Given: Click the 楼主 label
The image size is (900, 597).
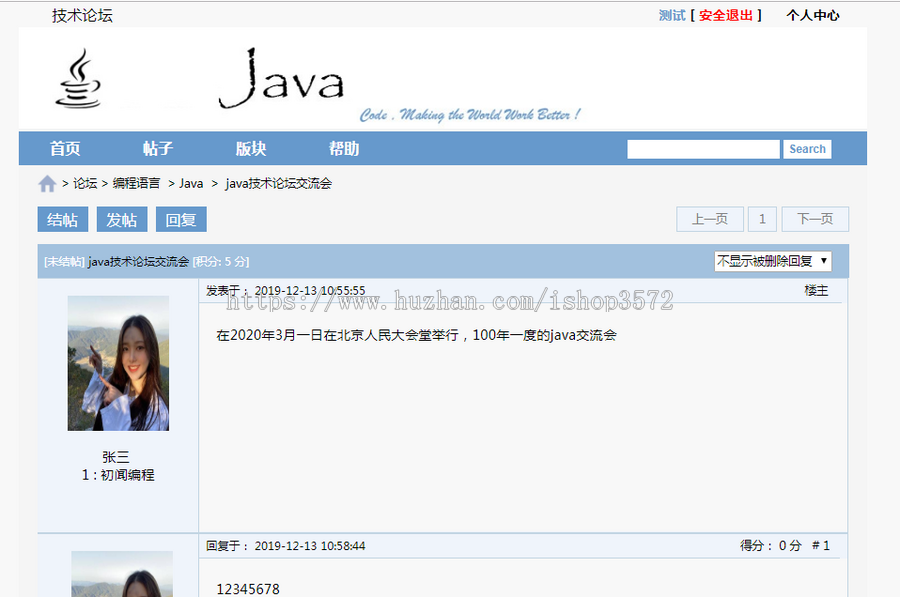Looking at the screenshot, I should click(816, 290).
